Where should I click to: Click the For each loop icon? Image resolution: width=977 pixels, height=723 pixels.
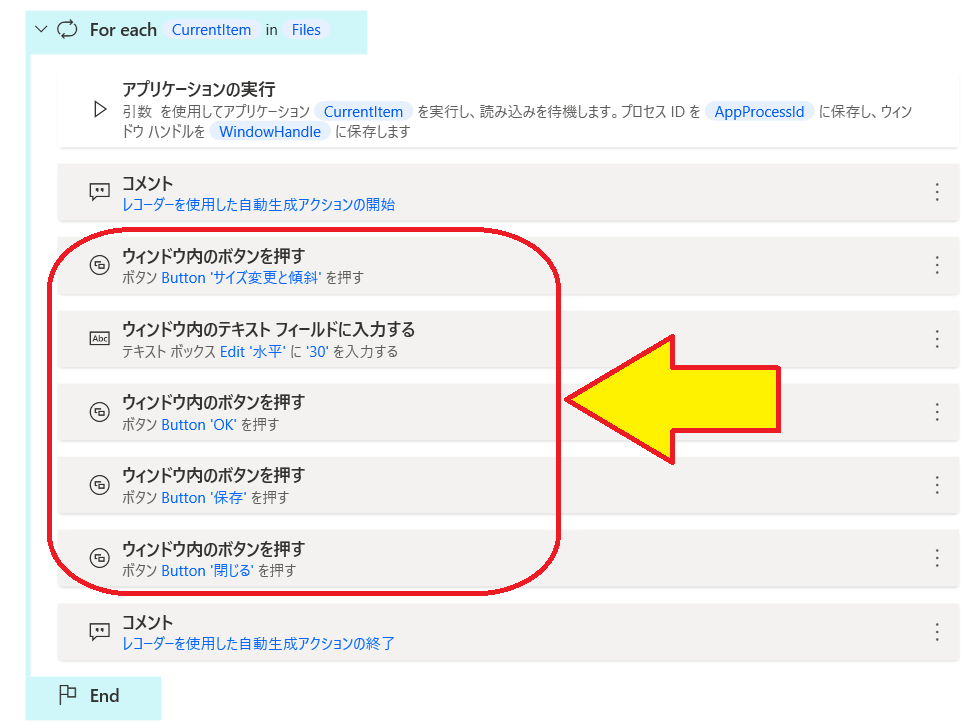pyautogui.click(x=67, y=30)
